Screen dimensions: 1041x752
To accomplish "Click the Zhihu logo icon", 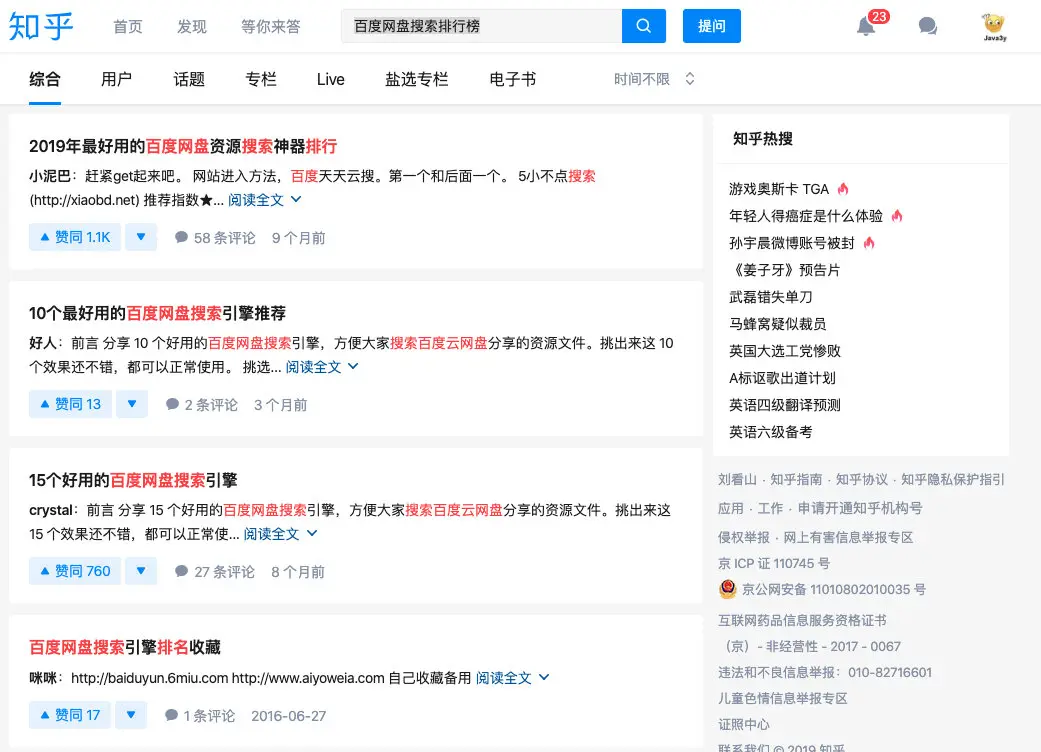I will tap(41, 27).
